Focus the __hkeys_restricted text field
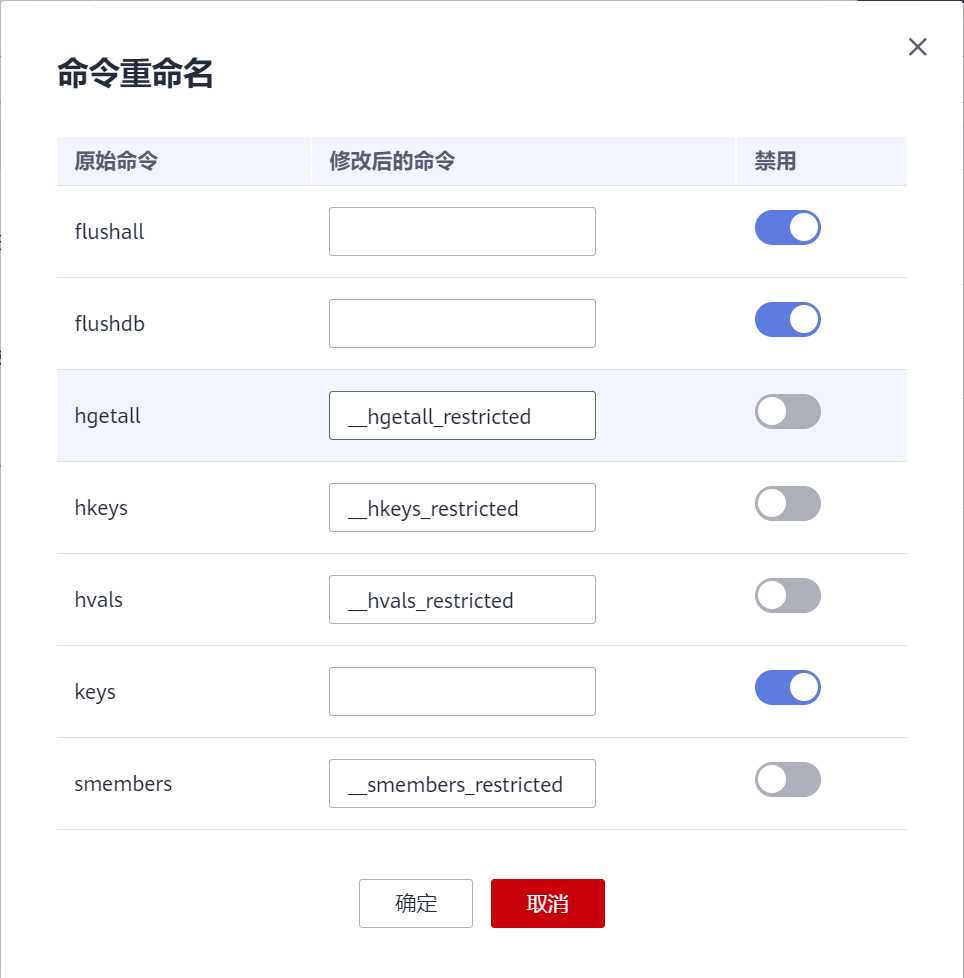This screenshot has height=978, width=964. click(462, 507)
